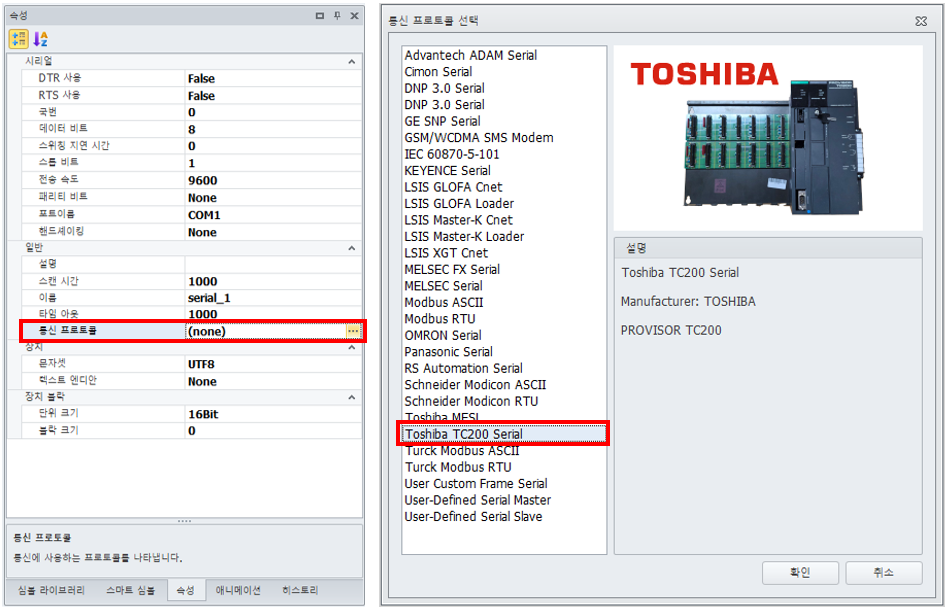Viewport: 947px width, 609px height.
Task: Collapse the 시리얼 section
Action: tap(351, 62)
